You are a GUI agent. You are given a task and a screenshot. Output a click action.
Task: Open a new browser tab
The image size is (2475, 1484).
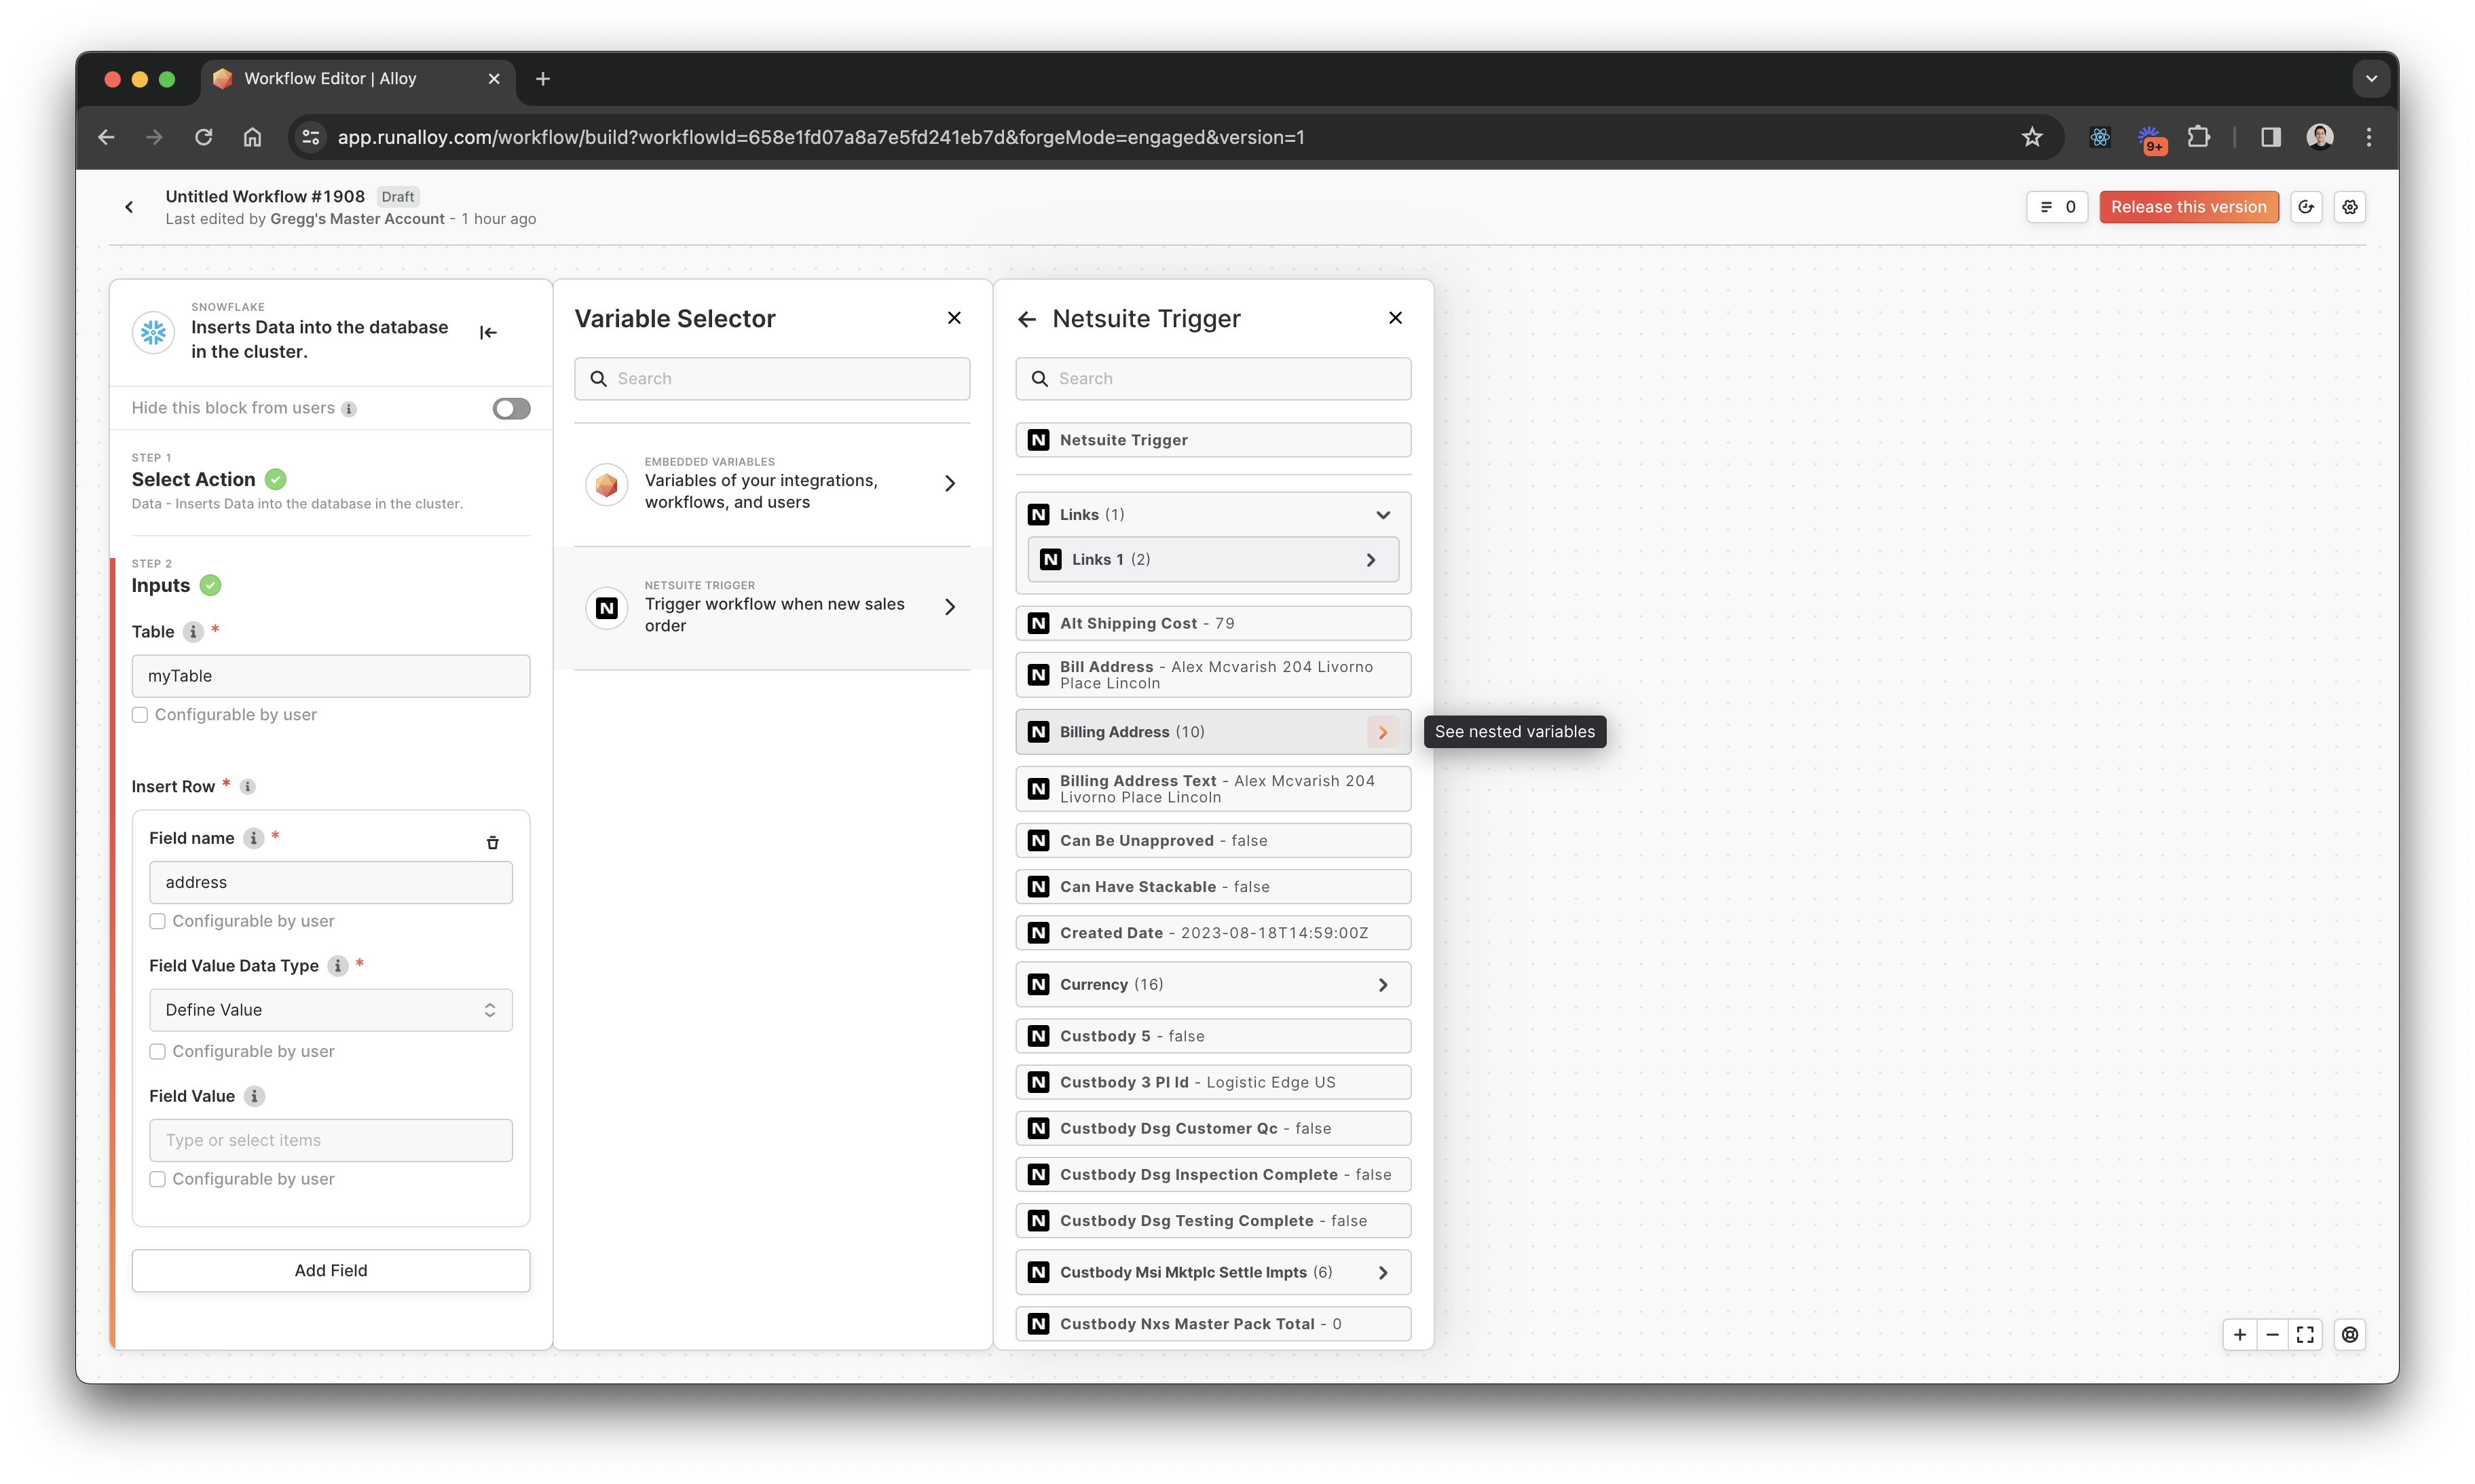543,79
